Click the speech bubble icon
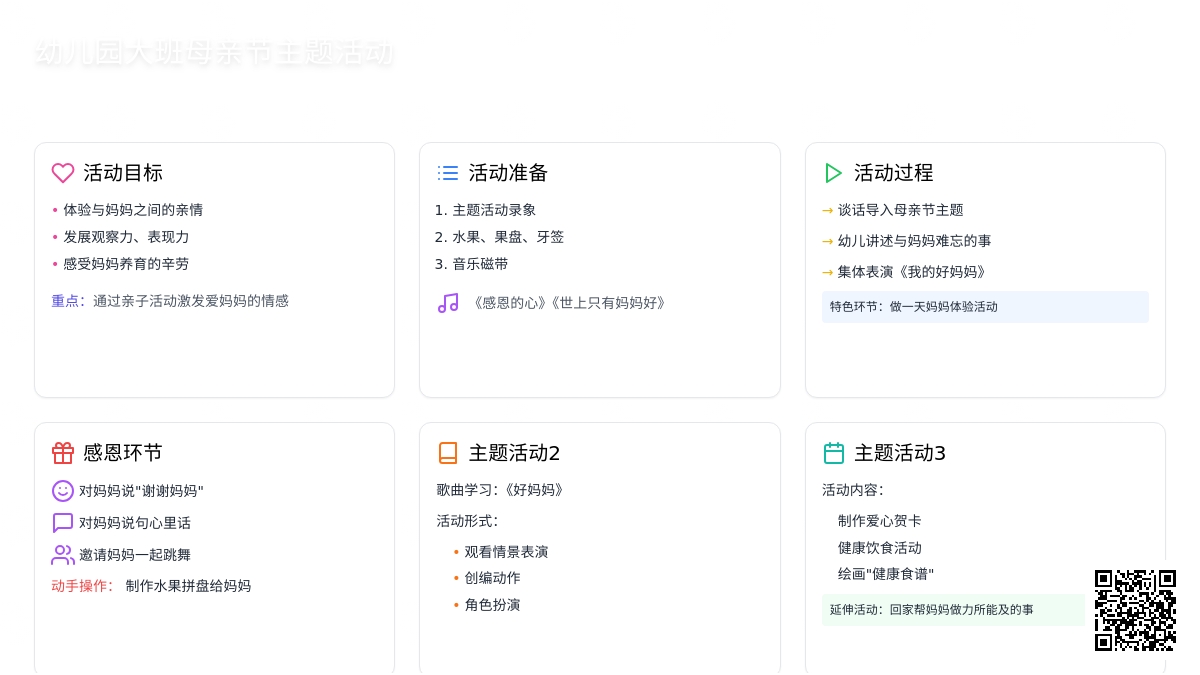Screen dimensions: 1200x675 point(63,523)
